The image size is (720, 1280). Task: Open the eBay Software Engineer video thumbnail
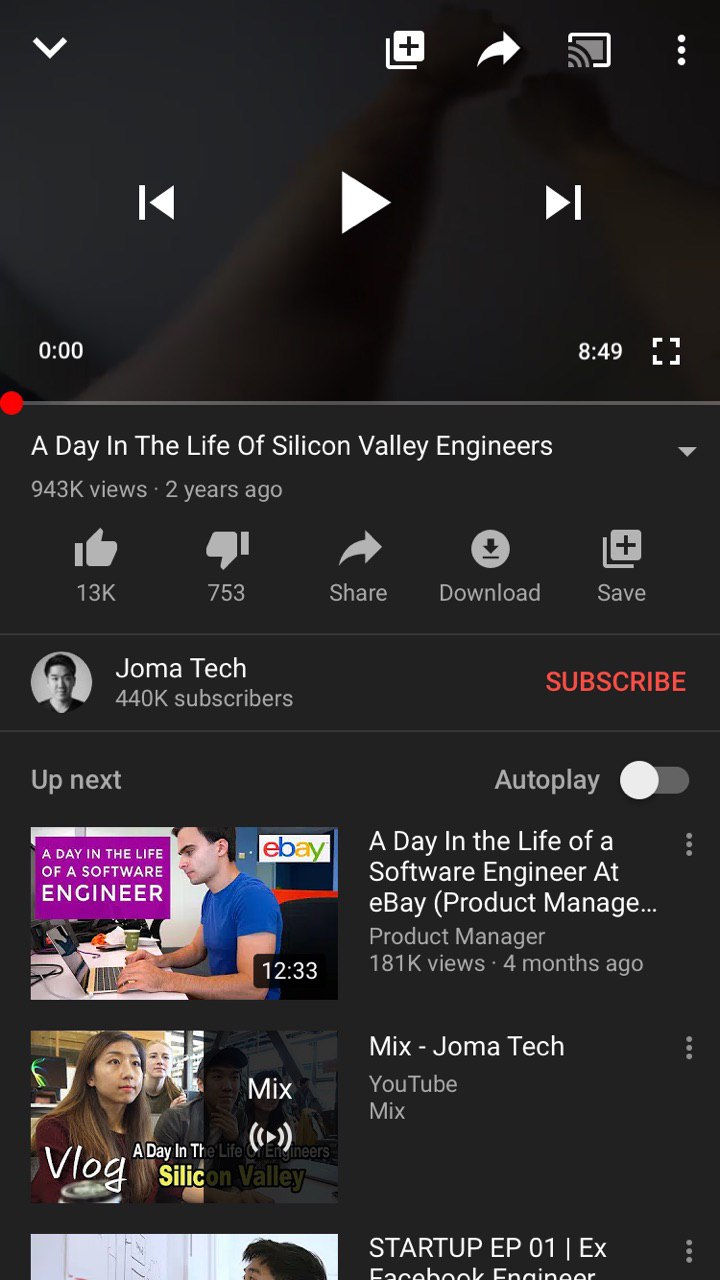tap(184, 913)
